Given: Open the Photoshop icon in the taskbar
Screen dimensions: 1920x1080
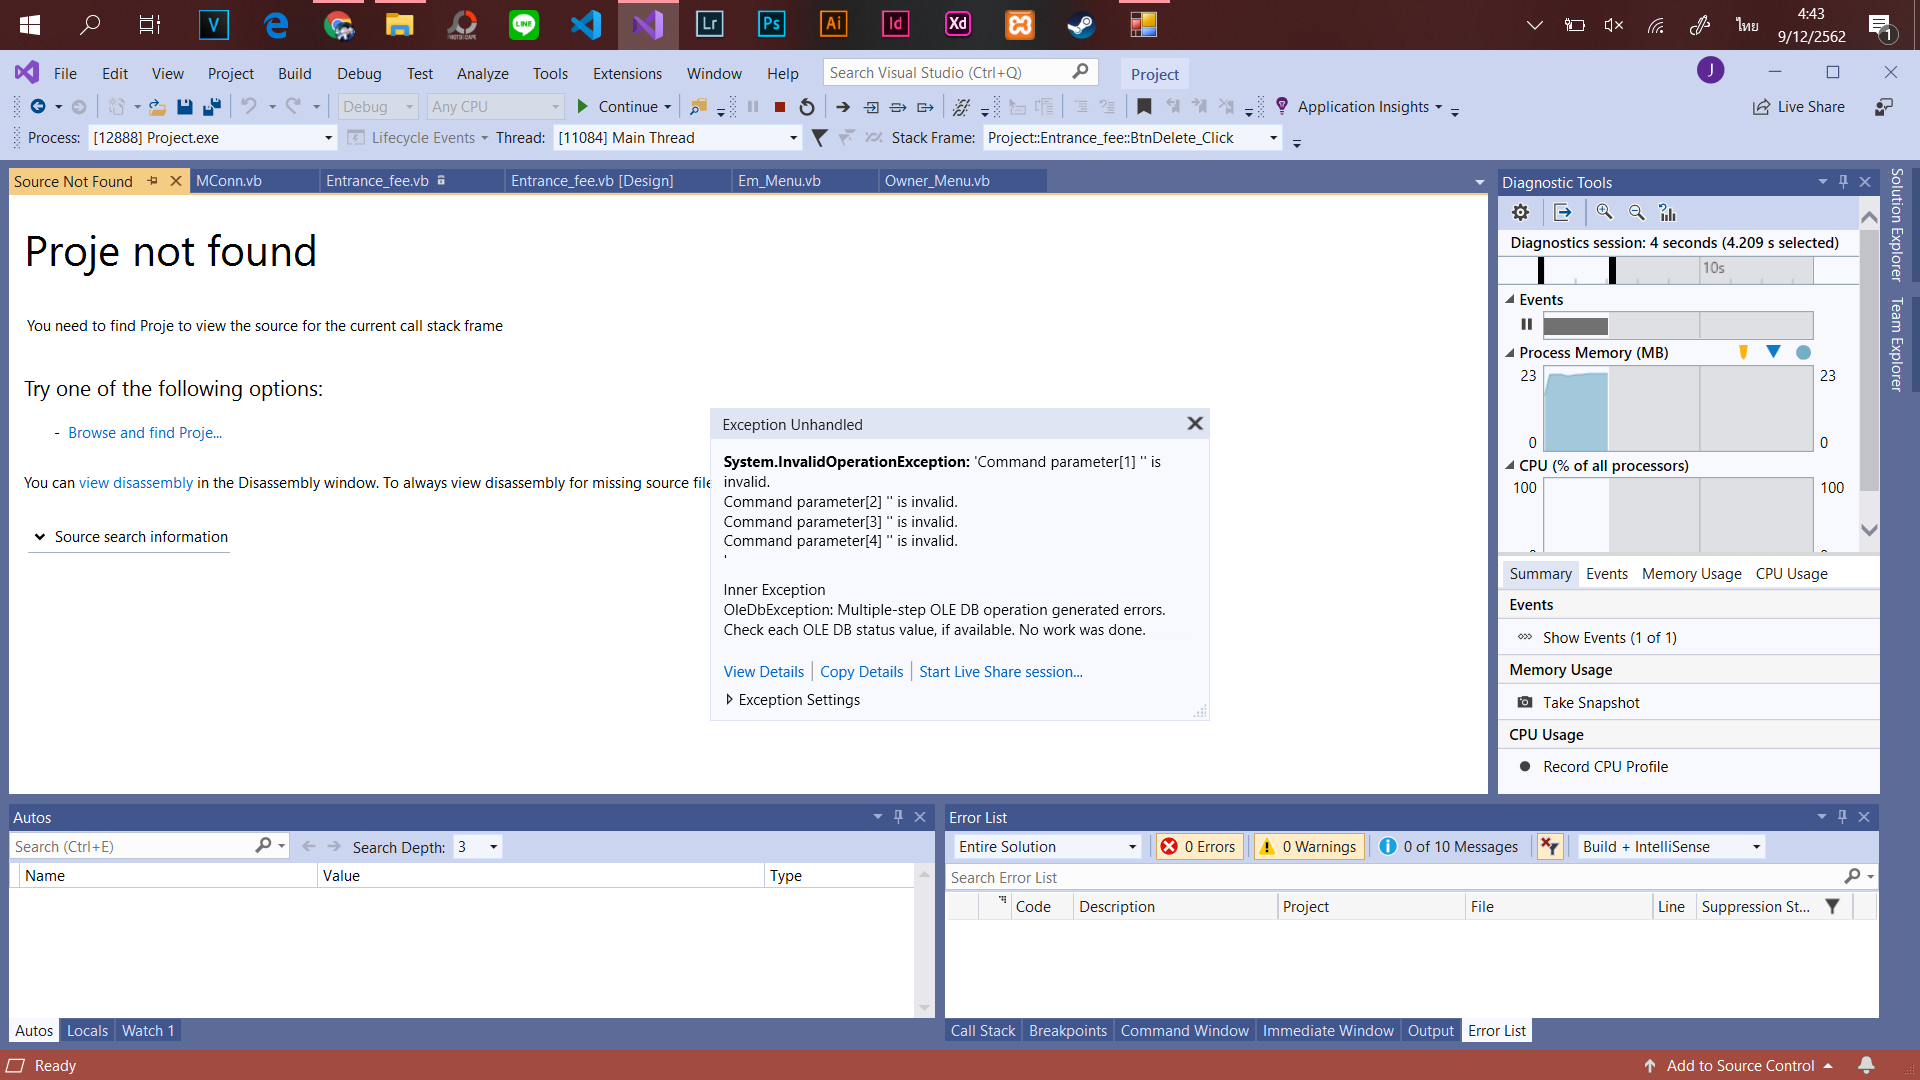Looking at the screenshot, I should pos(771,24).
